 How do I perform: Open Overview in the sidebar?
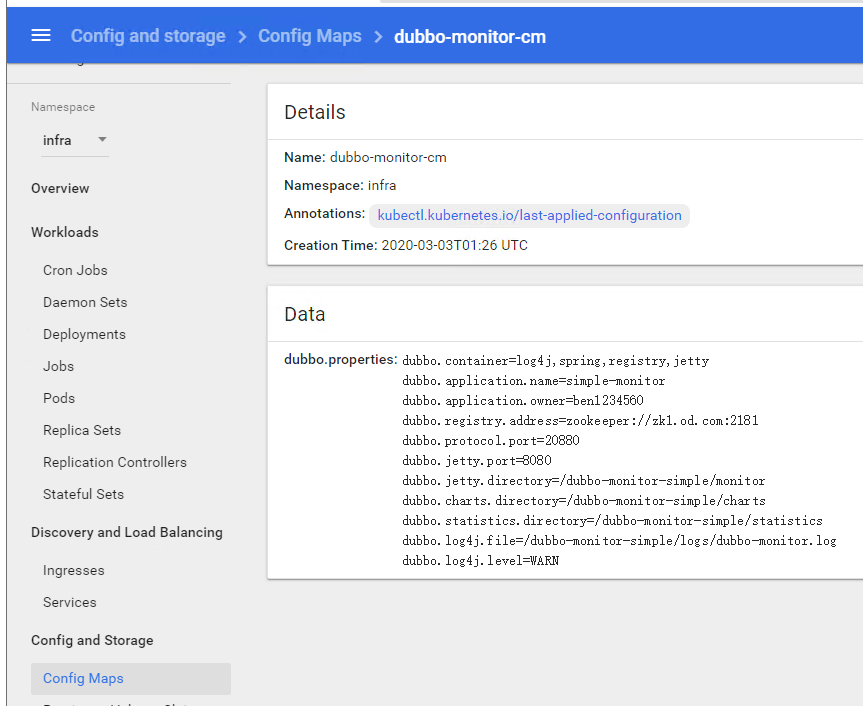pos(60,188)
